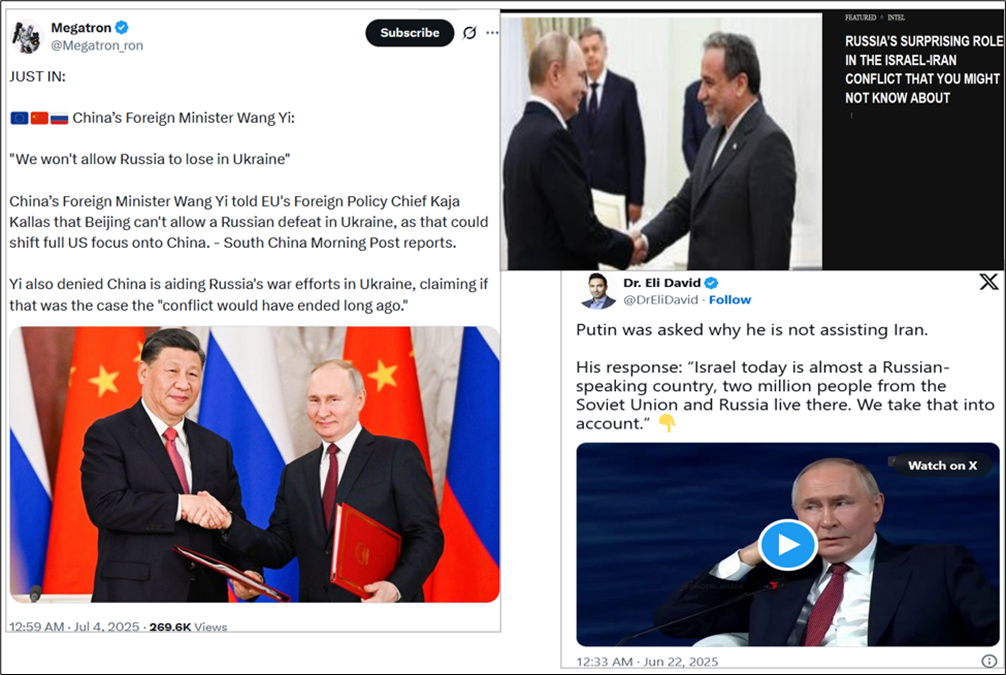Screen dimensions: 1006x675
Task: Select the INTEL category tag
Action: pyautogui.click(x=896, y=17)
